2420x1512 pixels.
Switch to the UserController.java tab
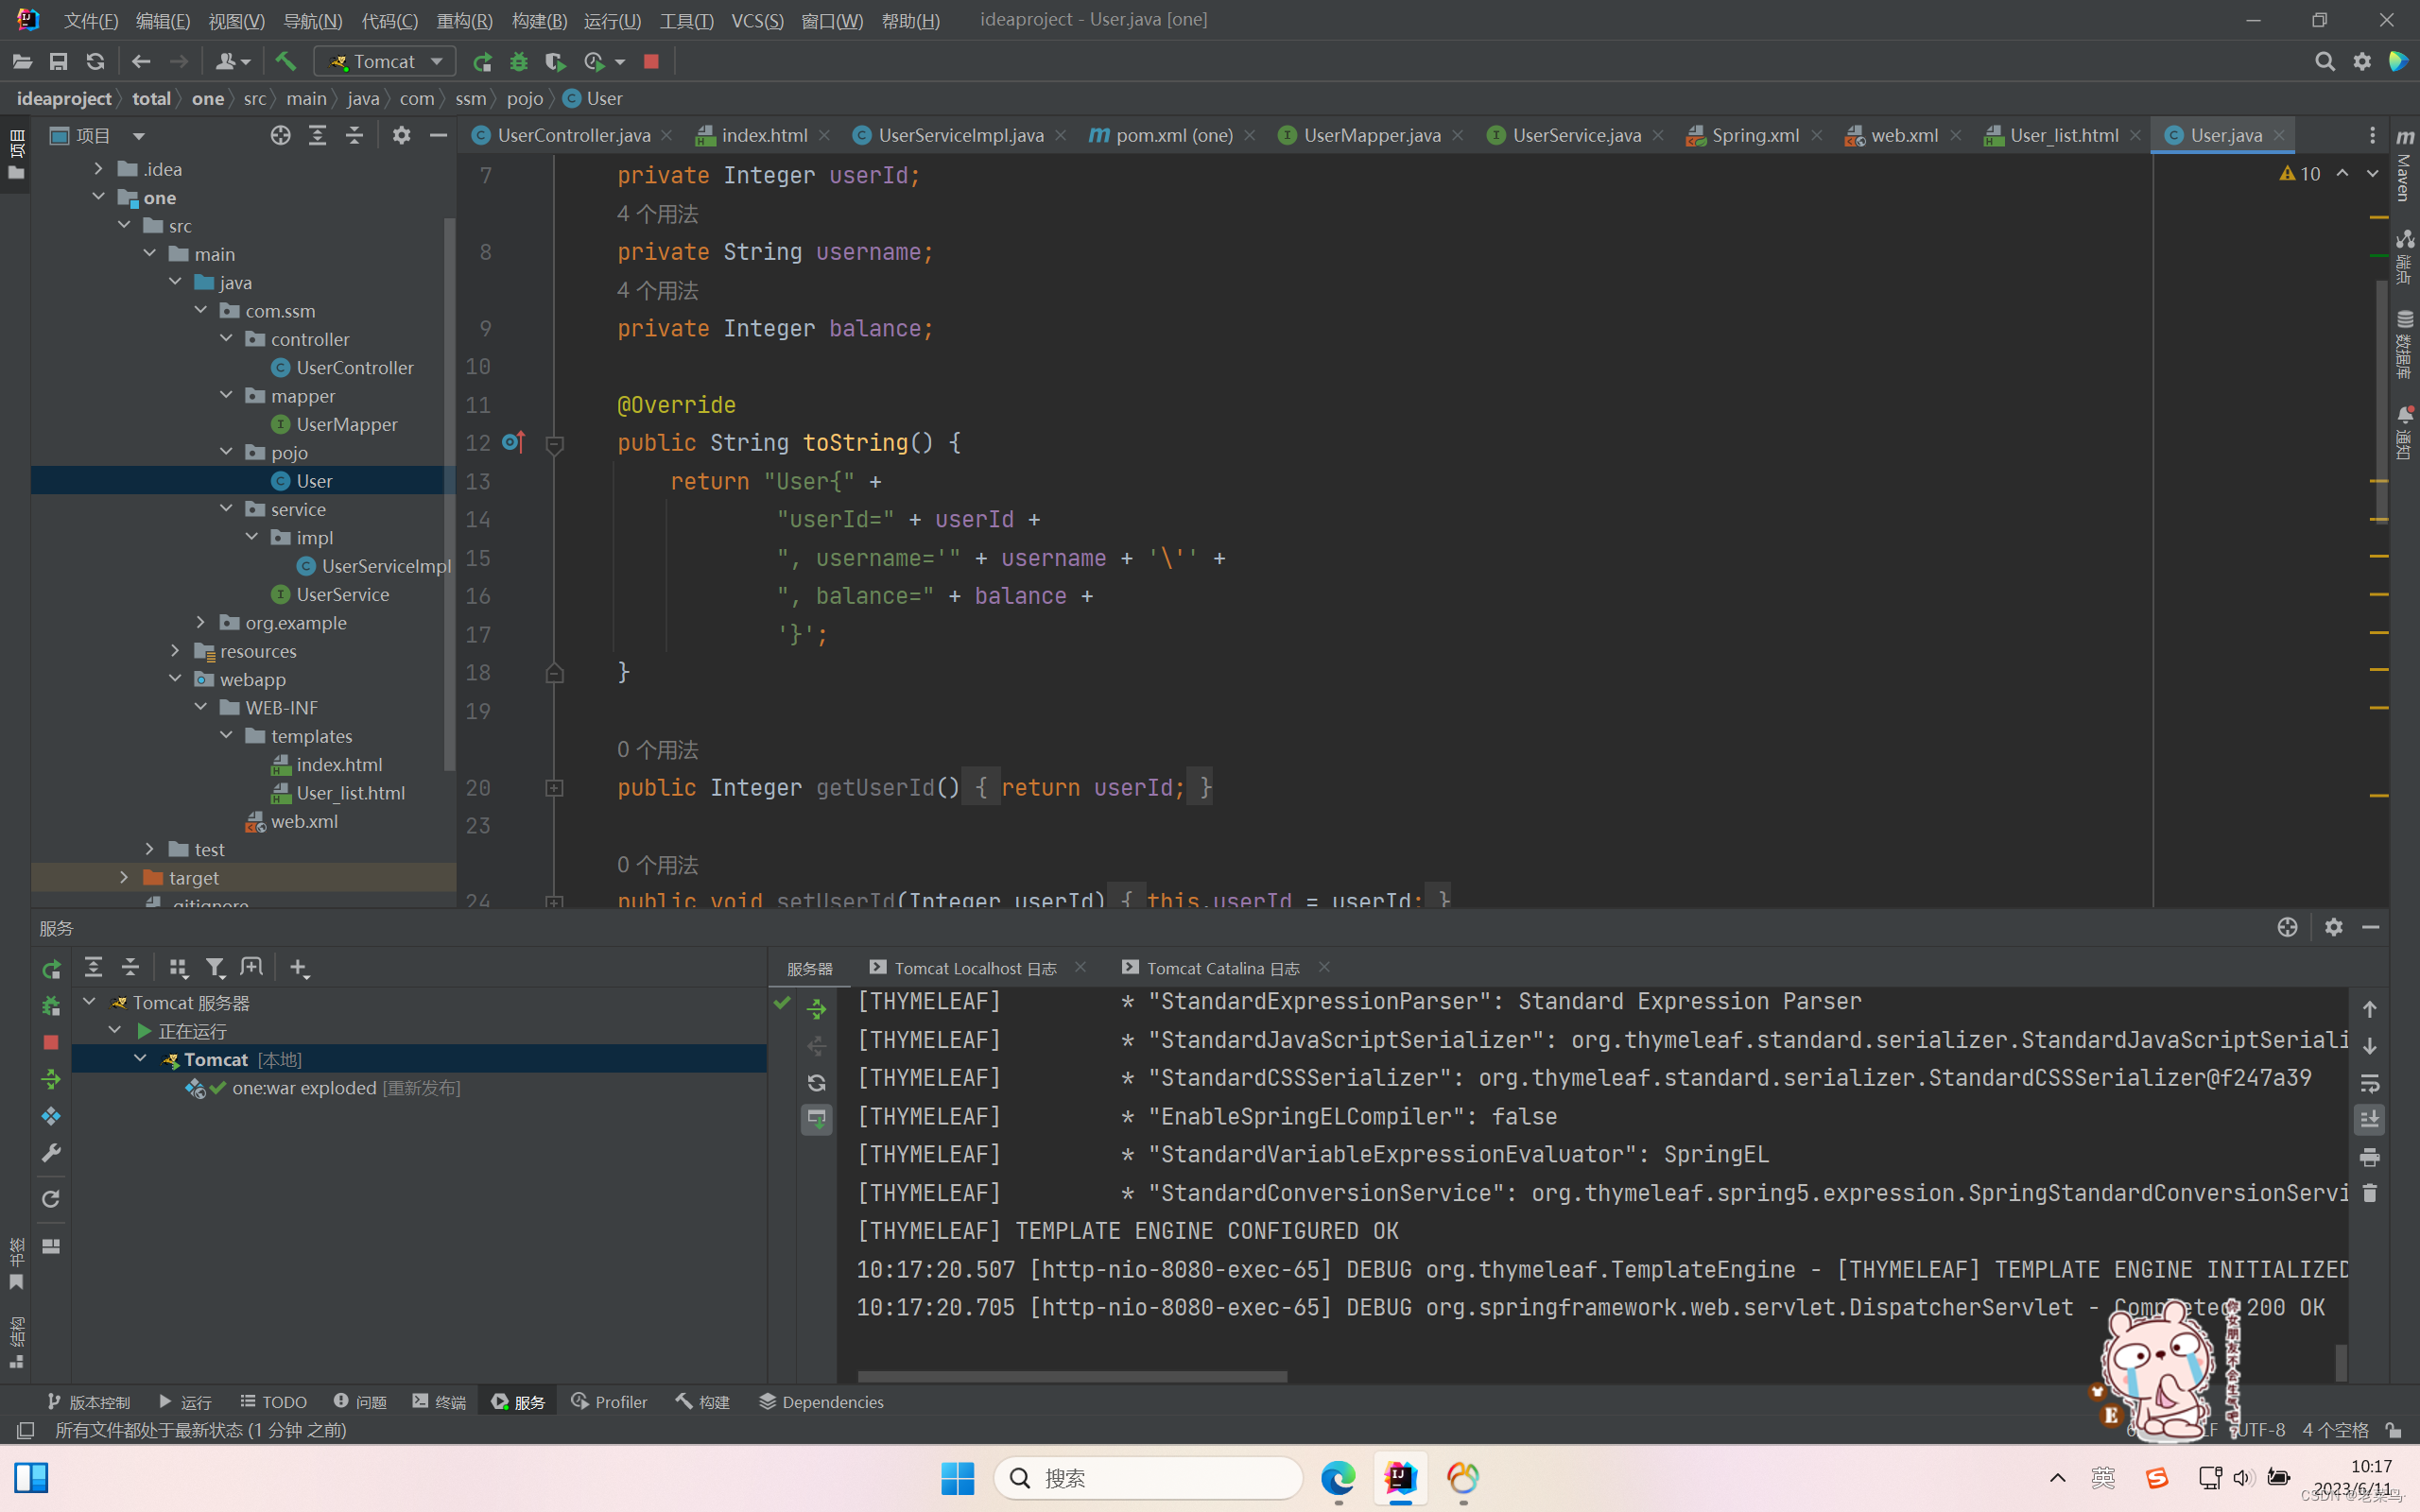tap(572, 135)
